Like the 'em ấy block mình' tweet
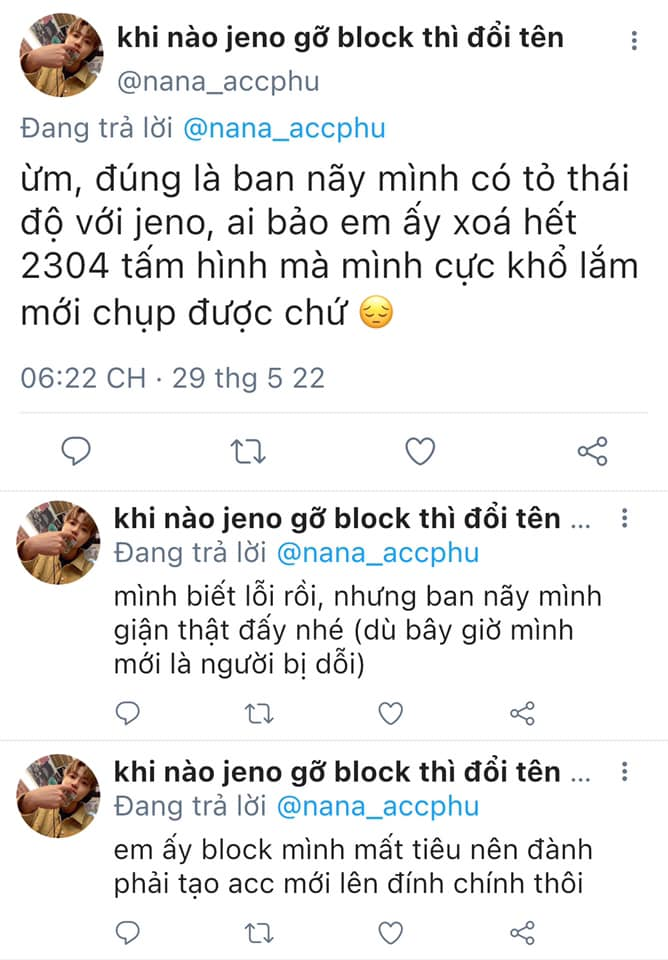 point(391,932)
